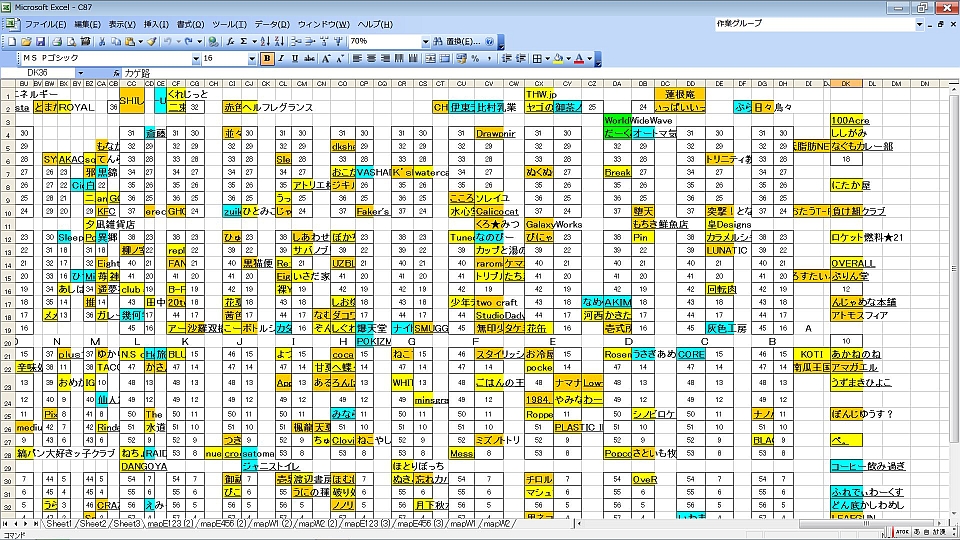Increase the cell indent
This screenshot has height=540, width=960.
[x=520, y=59]
